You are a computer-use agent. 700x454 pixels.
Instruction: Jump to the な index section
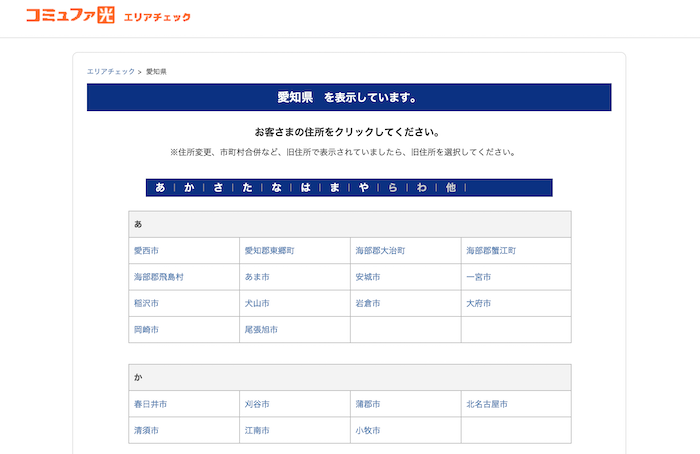(x=277, y=187)
